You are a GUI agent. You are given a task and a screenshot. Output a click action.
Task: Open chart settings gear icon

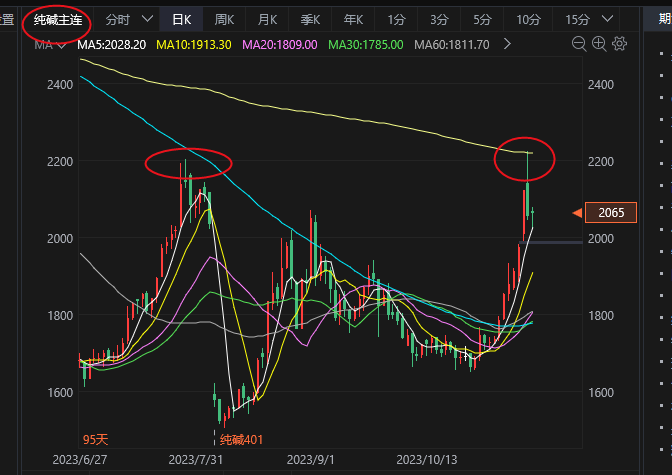pyautogui.click(x=619, y=44)
